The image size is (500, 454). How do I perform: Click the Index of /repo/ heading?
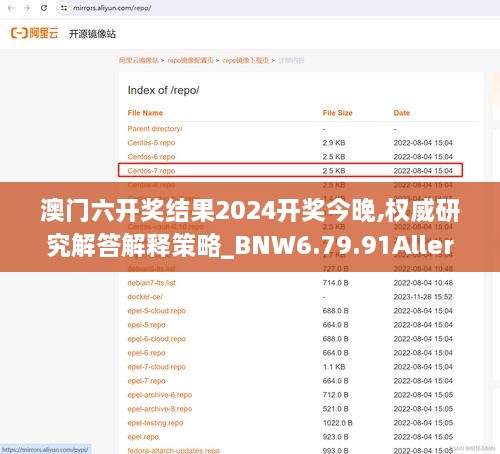163,90
